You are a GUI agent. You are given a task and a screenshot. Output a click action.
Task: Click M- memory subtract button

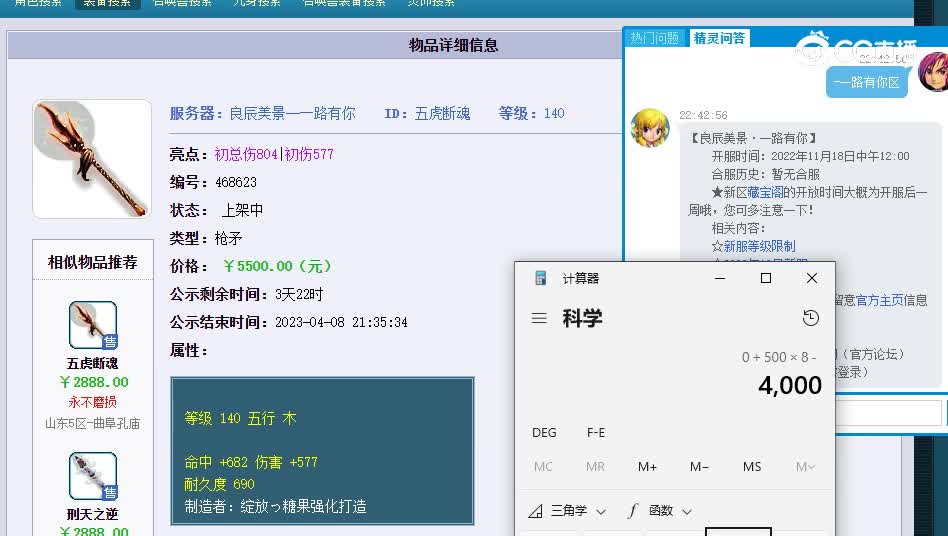pos(699,467)
